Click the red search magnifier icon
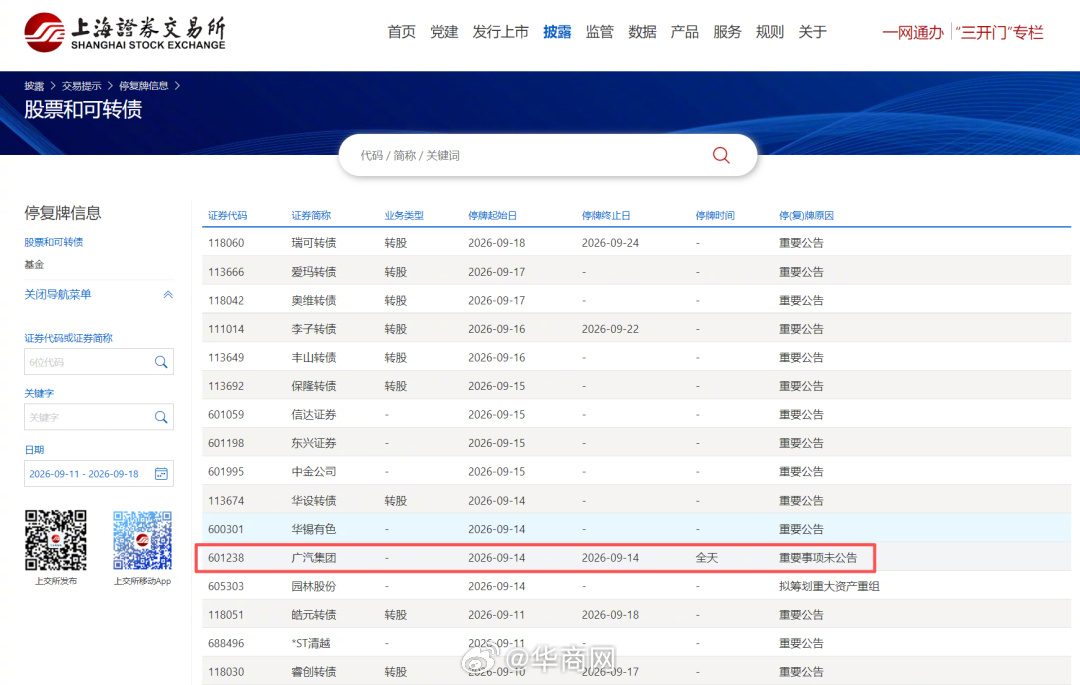The image size is (1080, 685). (x=720, y=155)
